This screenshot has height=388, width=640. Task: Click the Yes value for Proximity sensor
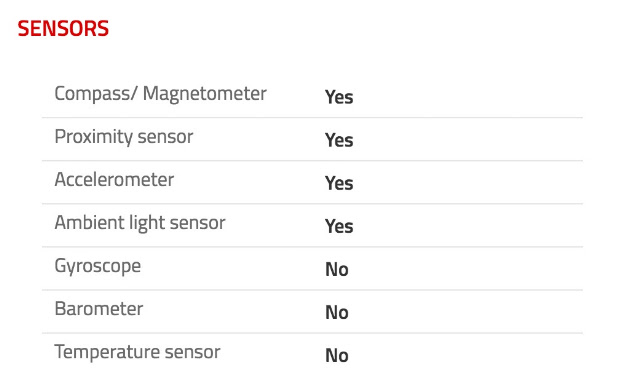click(x=339, y=140)
